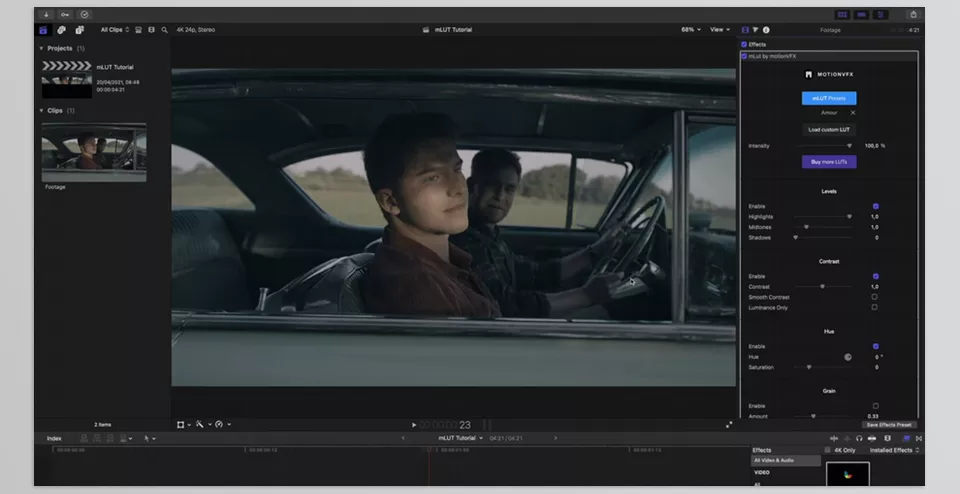The image size is (960, 494).
Task: Open the All Clips filter dropdown
Action: point(115,29)
